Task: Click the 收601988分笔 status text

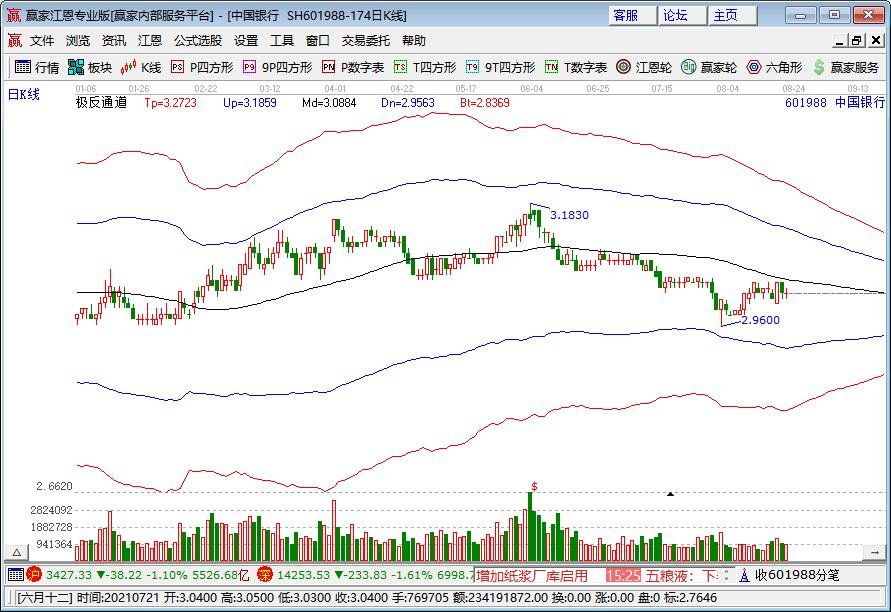Action: (x=797, y=575)
